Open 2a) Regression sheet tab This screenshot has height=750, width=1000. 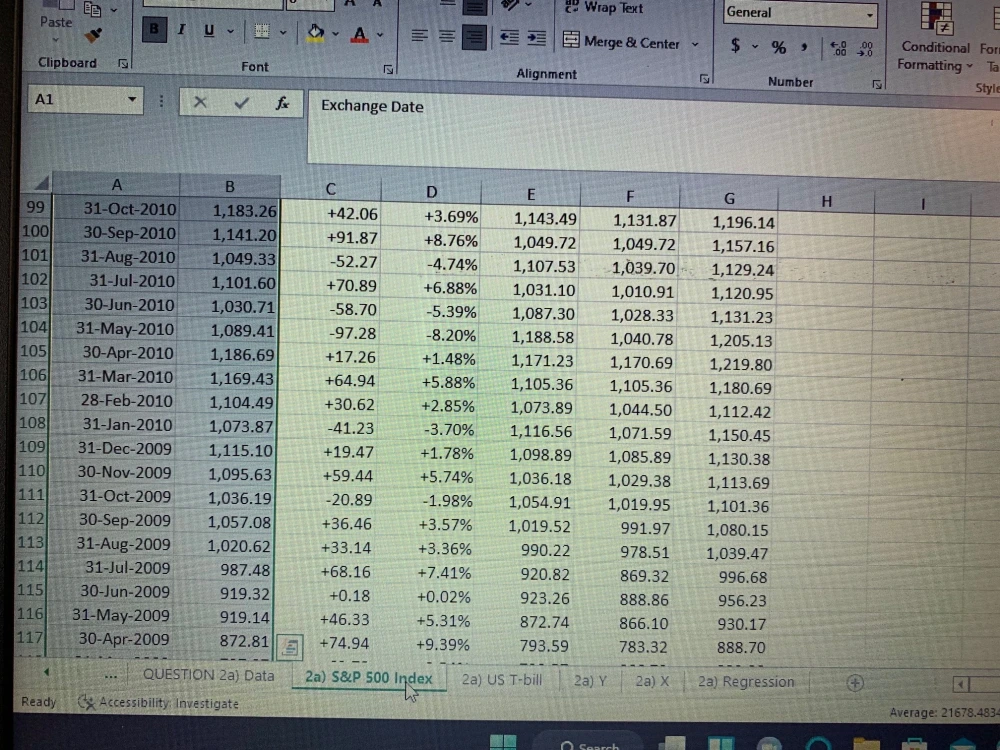(746, 682)
